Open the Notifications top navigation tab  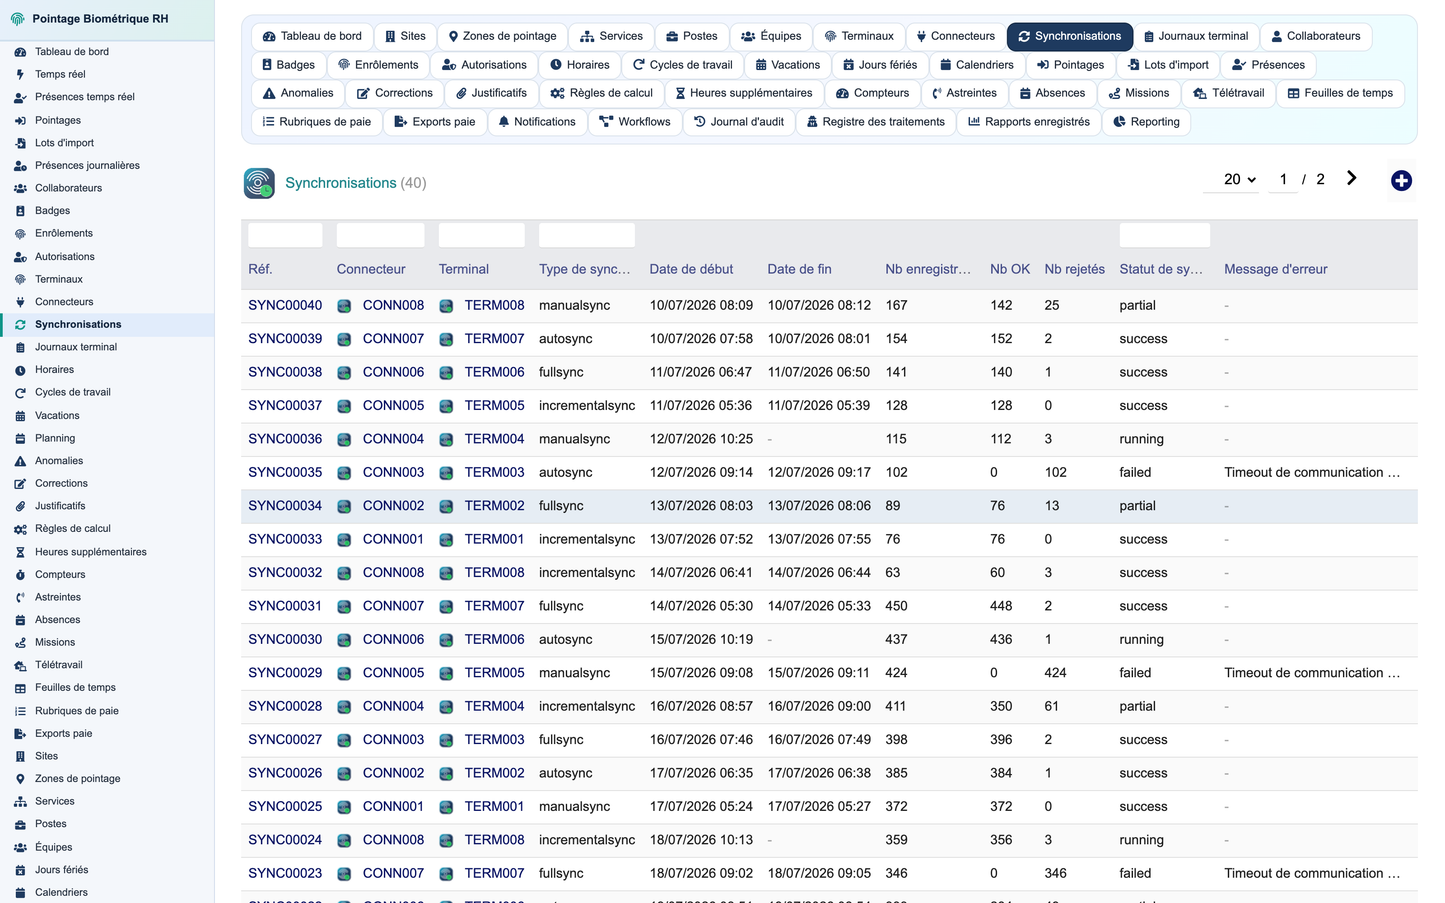(x=537, y=122)
